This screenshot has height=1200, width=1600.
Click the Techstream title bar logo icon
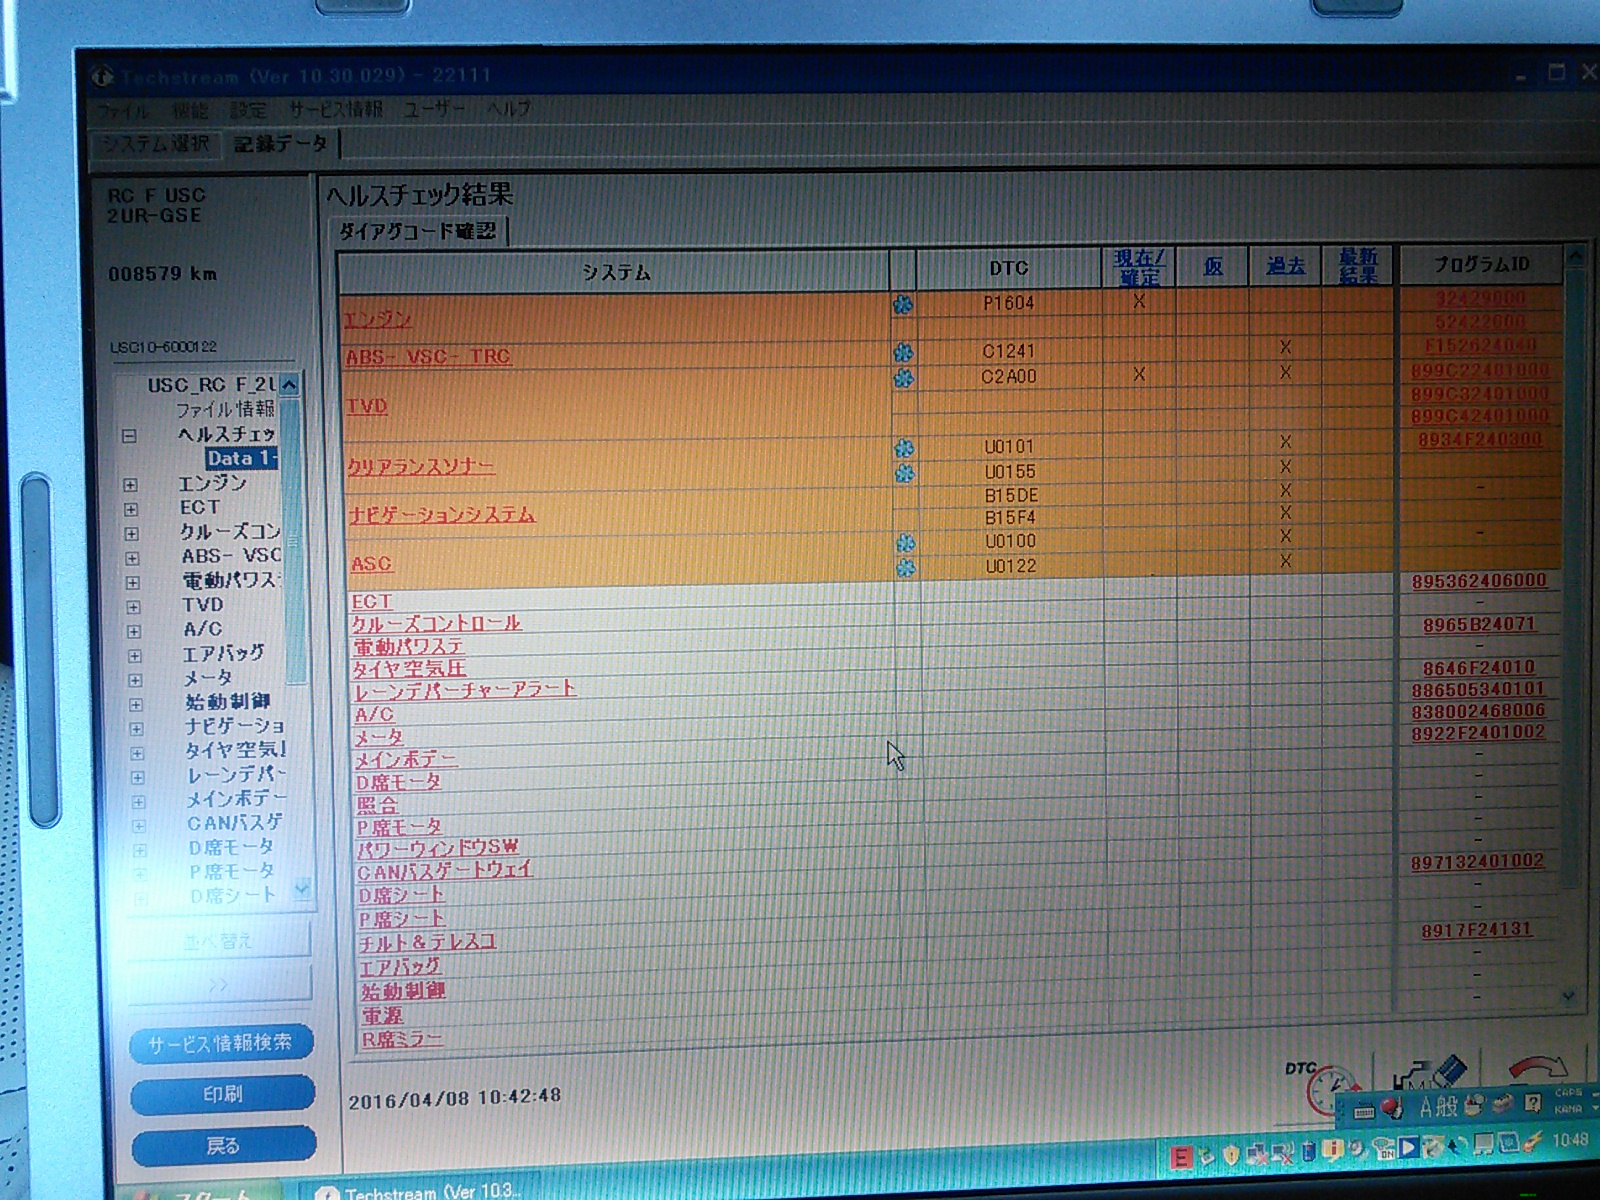point(103,76)
